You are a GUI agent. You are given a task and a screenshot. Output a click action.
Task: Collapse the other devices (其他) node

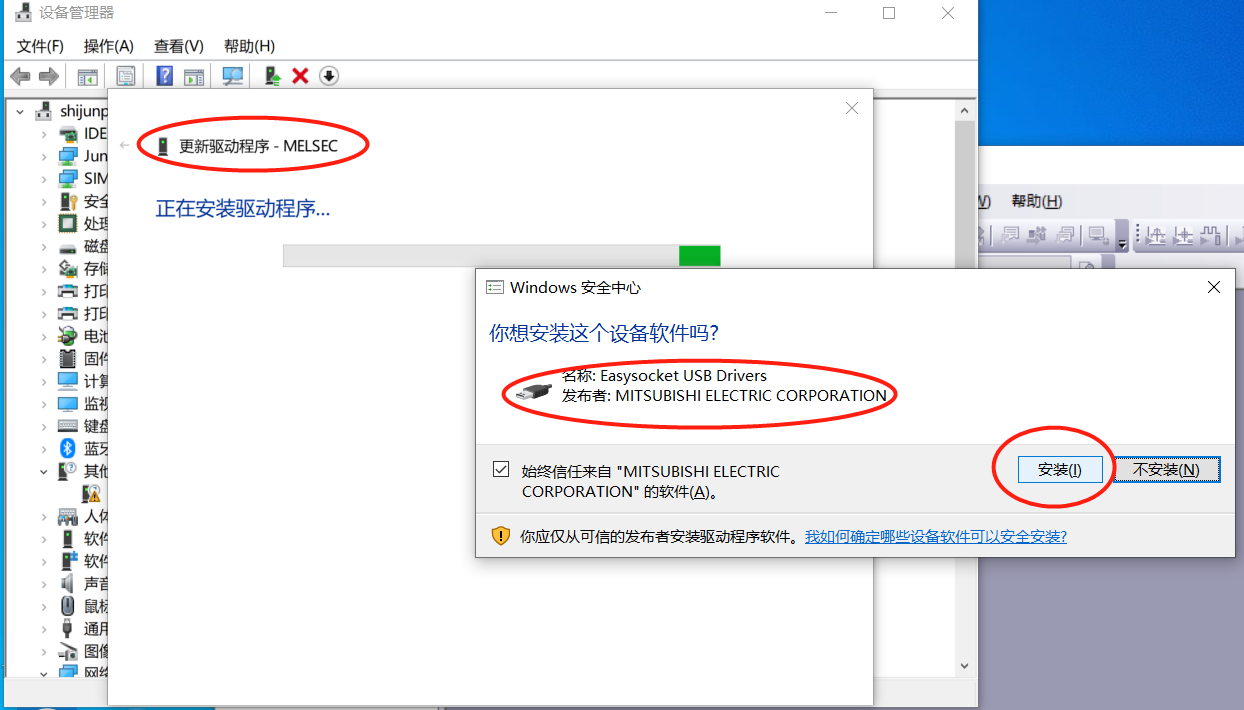[x=44, y=471]
